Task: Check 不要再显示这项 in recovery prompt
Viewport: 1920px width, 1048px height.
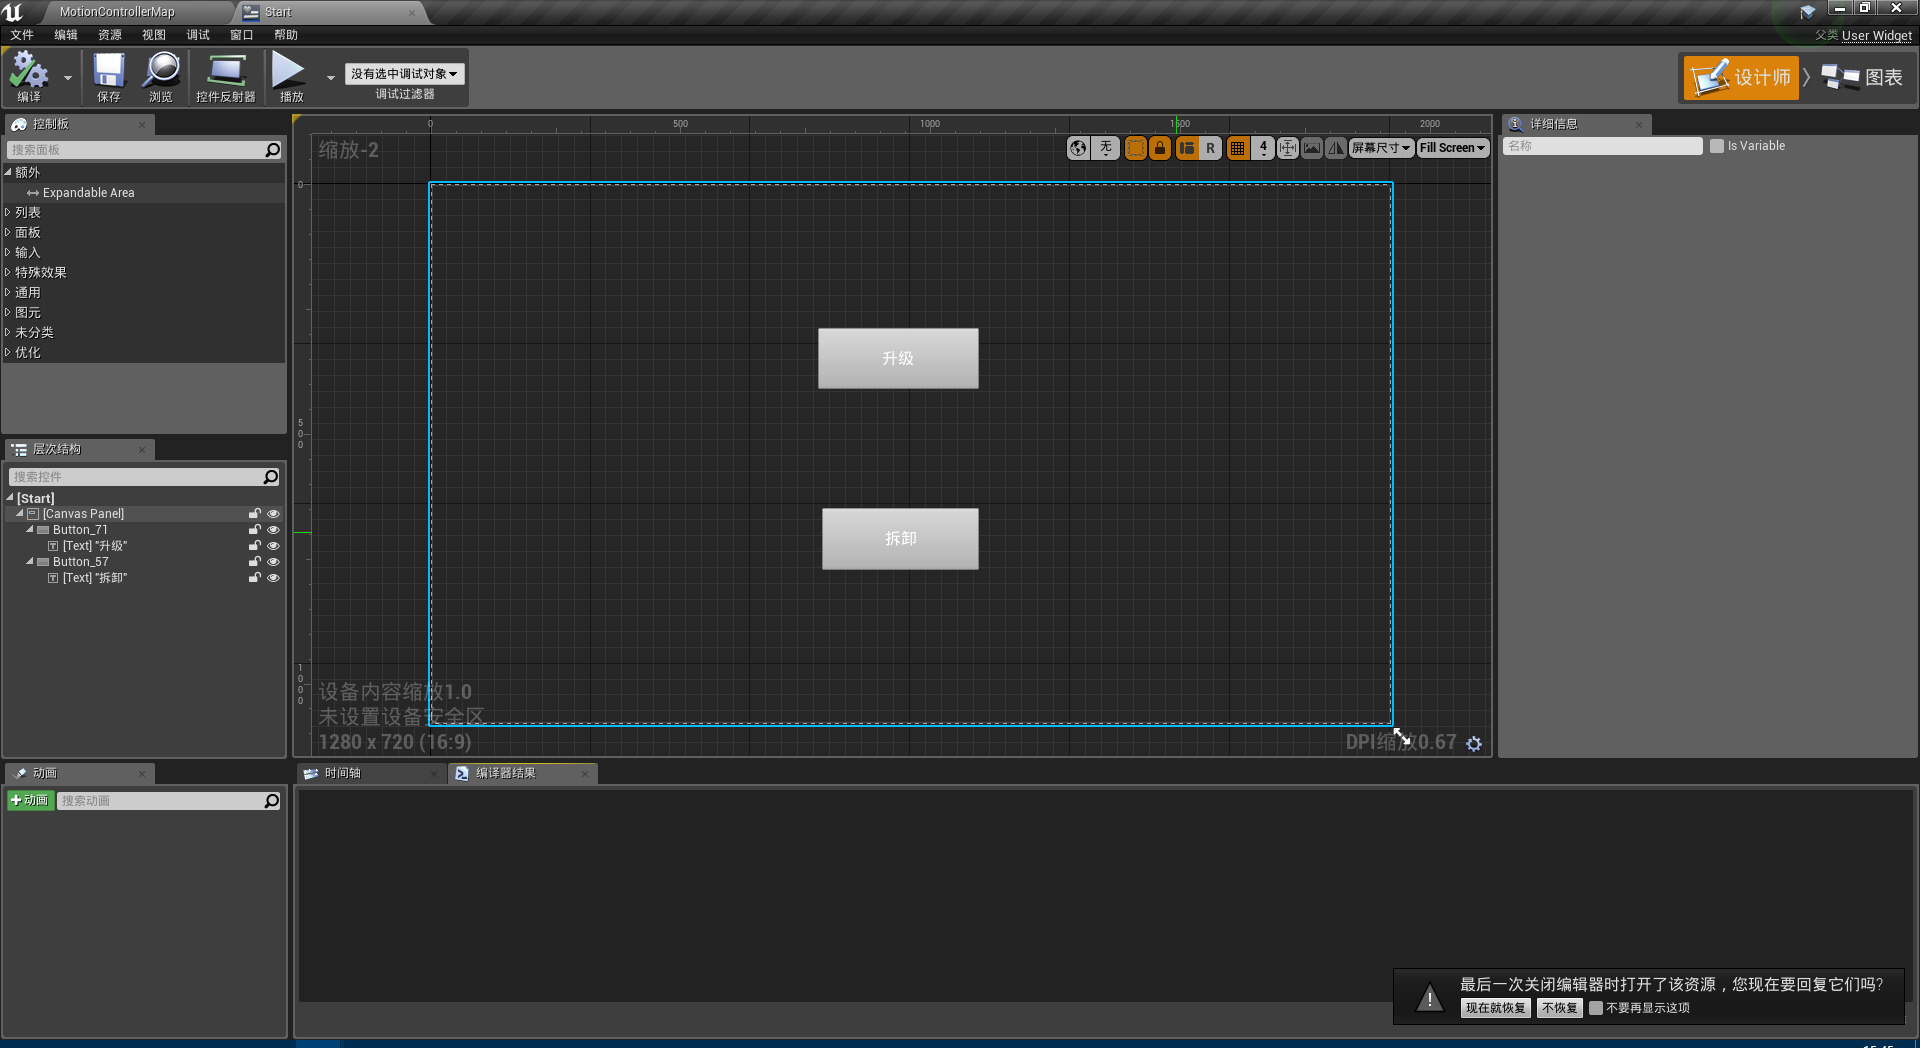Action: tap(1597, 1008)
